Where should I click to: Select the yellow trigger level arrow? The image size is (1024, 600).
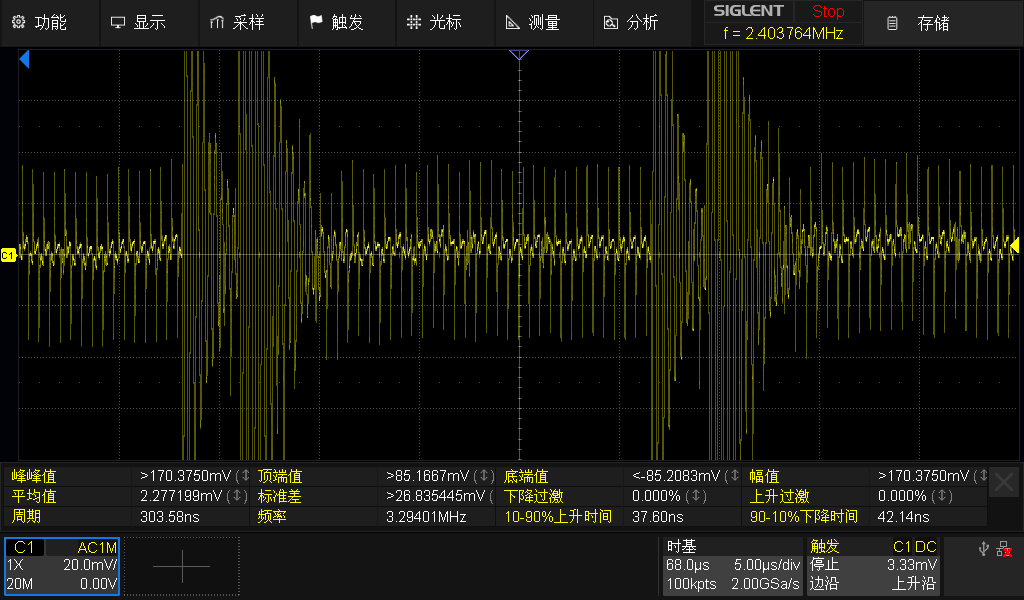coord(1015,245)
